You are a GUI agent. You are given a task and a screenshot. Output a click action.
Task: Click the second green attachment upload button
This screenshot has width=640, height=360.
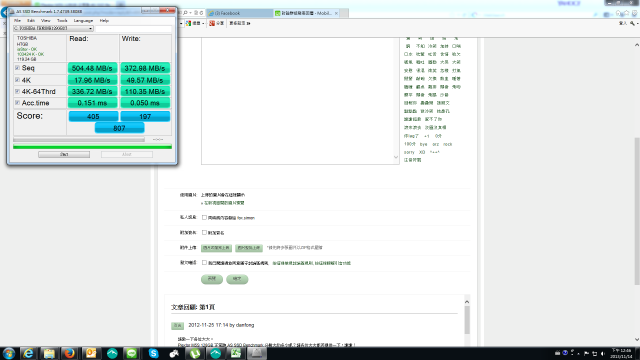point(249,248)
